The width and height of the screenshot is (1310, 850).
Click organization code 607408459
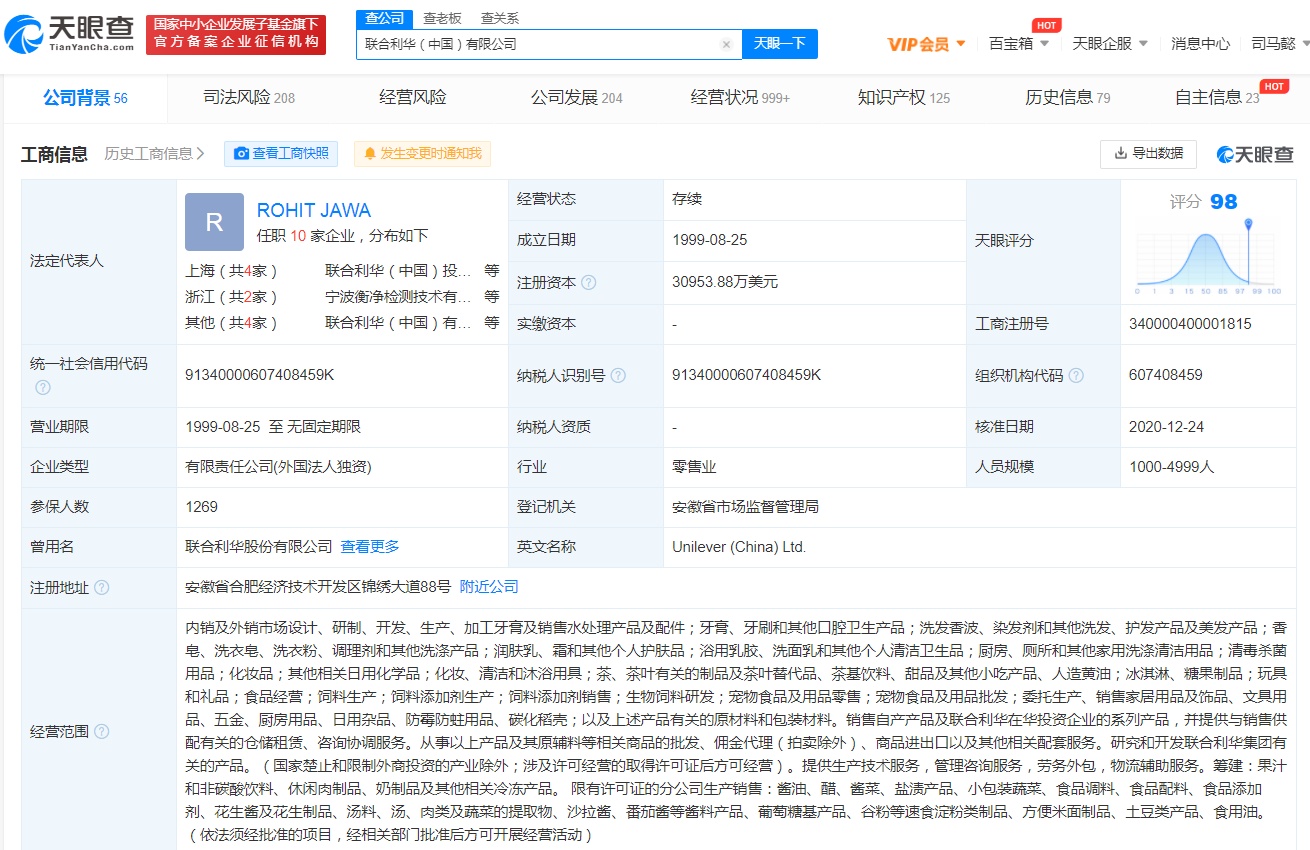tap(1166, 375)
